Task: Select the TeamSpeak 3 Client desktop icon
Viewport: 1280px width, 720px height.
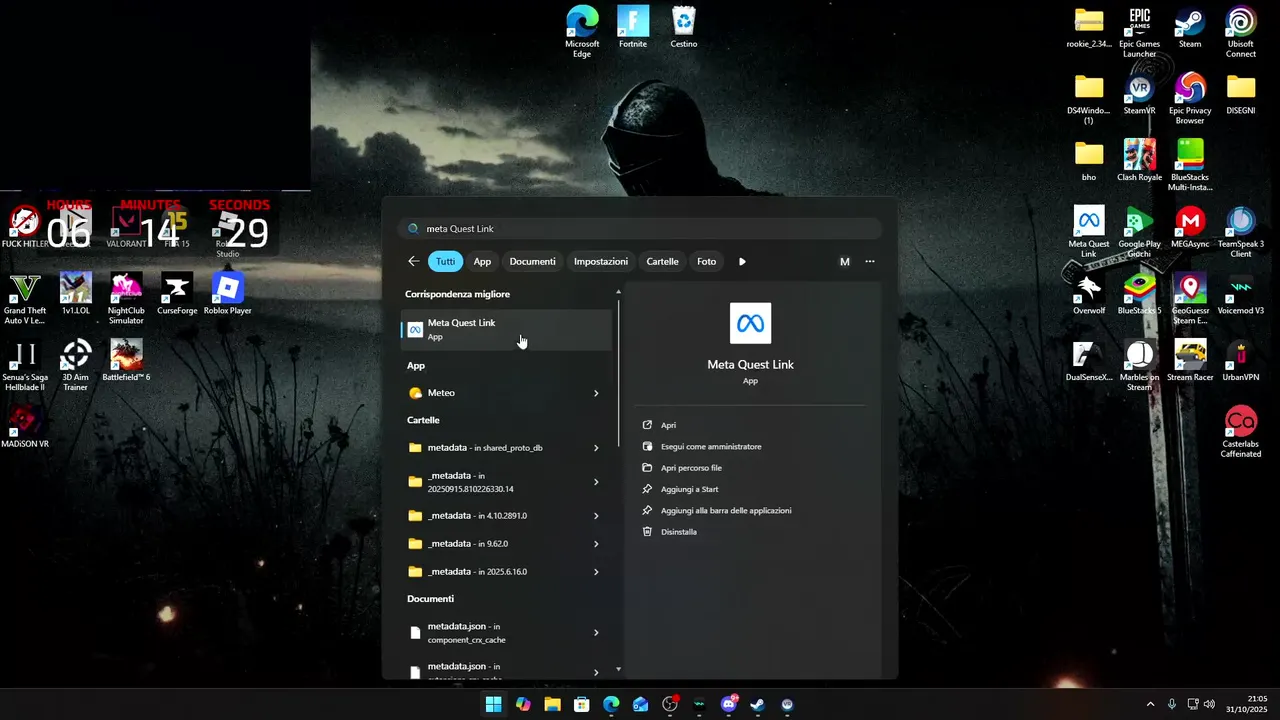Action: tap(1241, 232)
